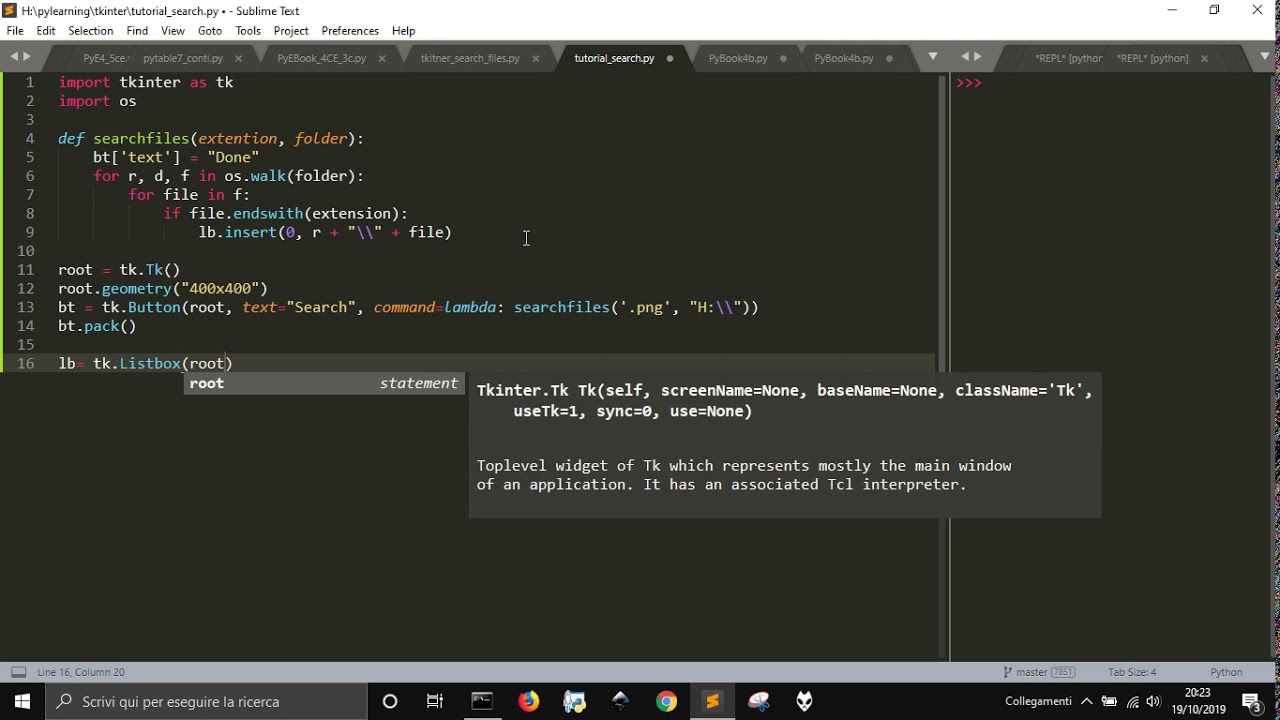The width and height of the screenshot is (1280, 720).
Task: Click the REPL prompt '>>>'
Action: [x=969, y=83]
